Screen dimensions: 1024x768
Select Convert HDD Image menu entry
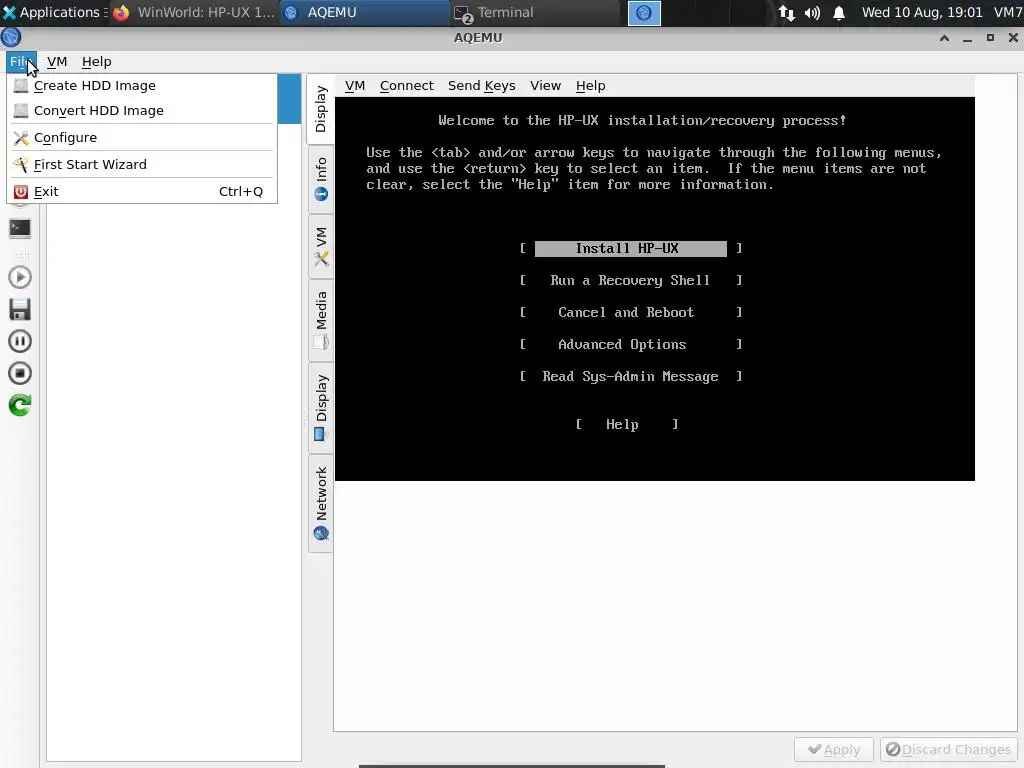[142, 110]
